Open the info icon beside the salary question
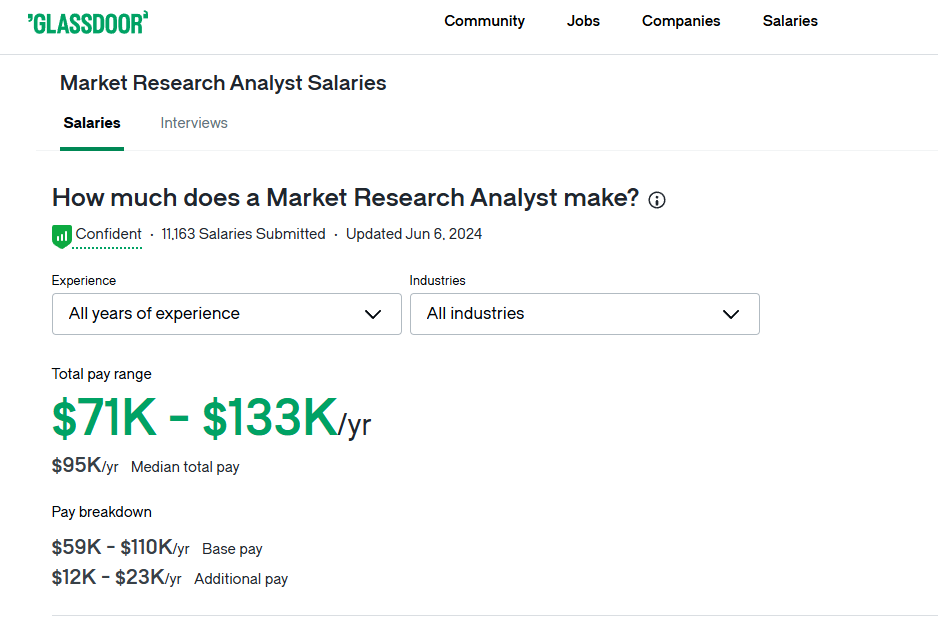The width and height of the screenshot is (938, 618). 657,200
